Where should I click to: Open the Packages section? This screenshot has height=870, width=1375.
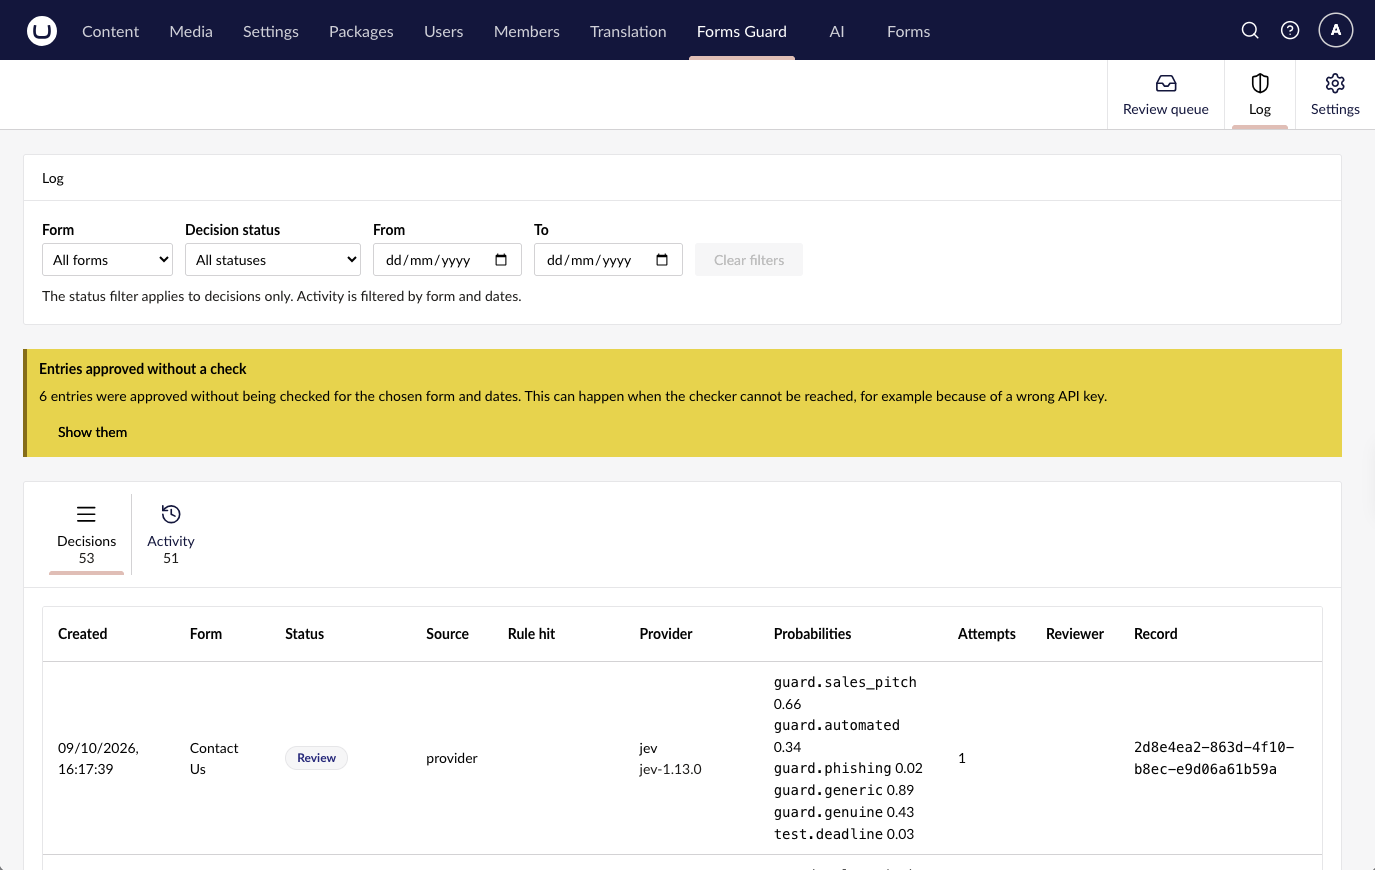click(361, 31)
